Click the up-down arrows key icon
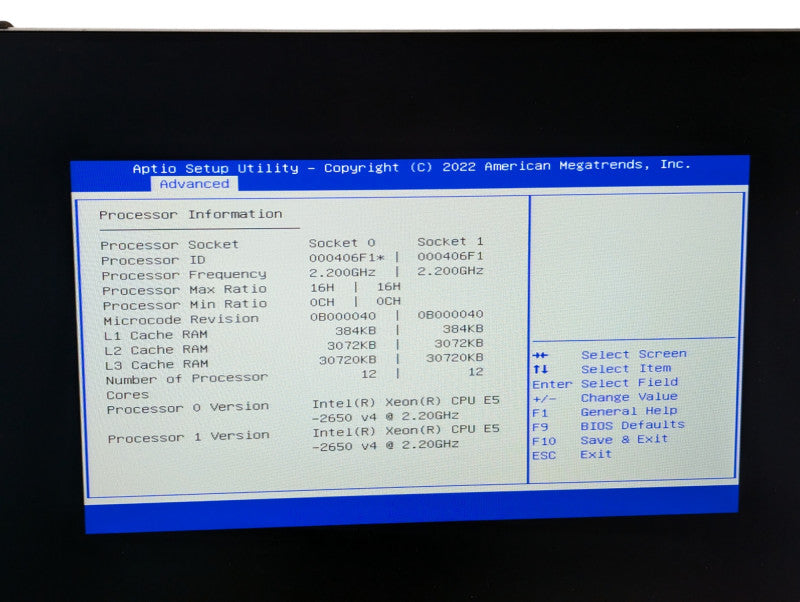800x602 pixels. (x=540, y=369)
